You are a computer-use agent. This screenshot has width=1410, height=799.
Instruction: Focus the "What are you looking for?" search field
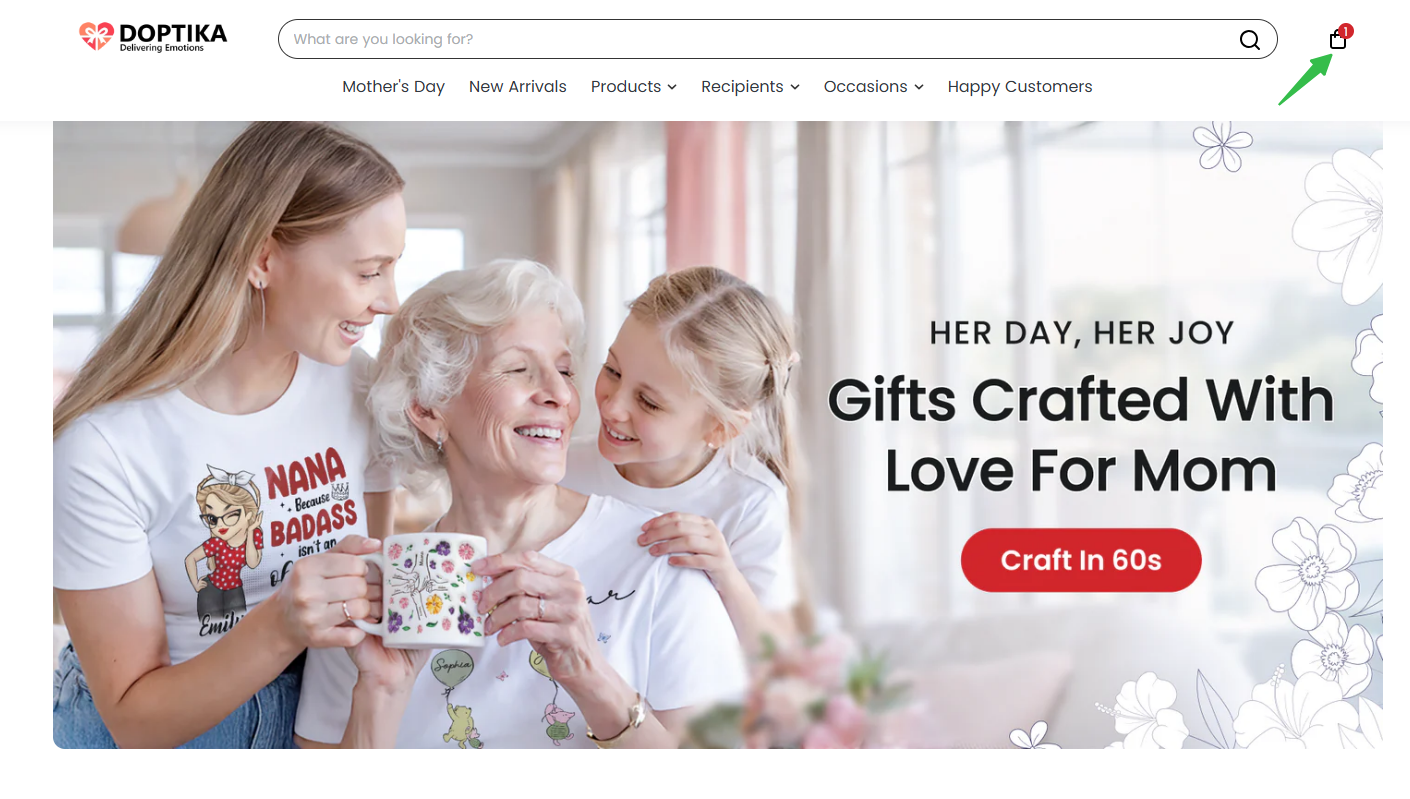click(x=760, y=39)
